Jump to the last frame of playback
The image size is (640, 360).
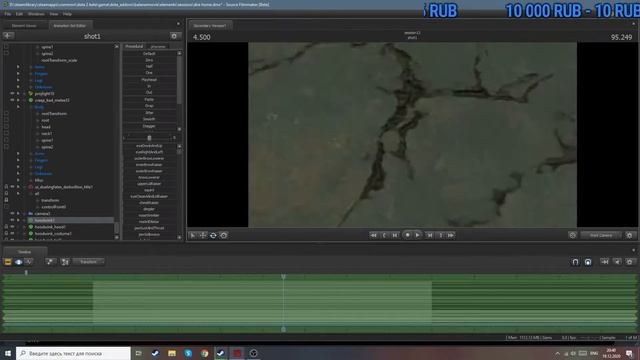tap(451, 235)
